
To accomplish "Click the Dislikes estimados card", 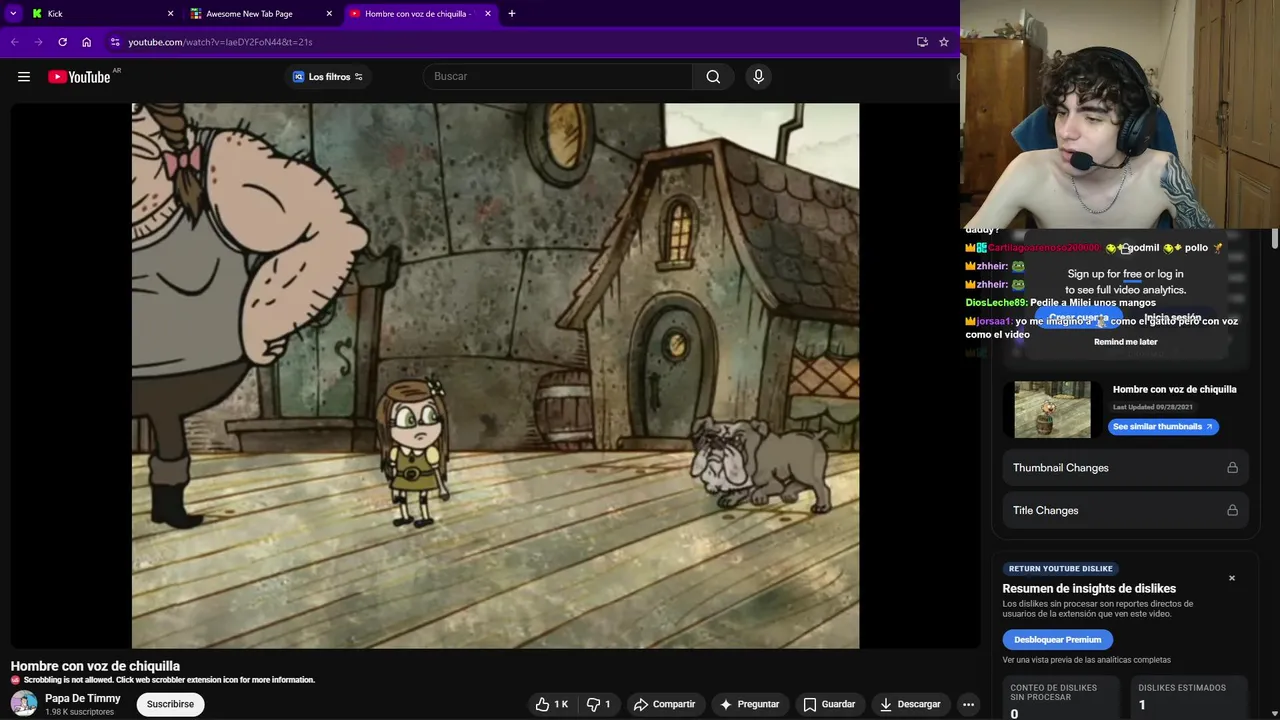I will [1190, 699].
